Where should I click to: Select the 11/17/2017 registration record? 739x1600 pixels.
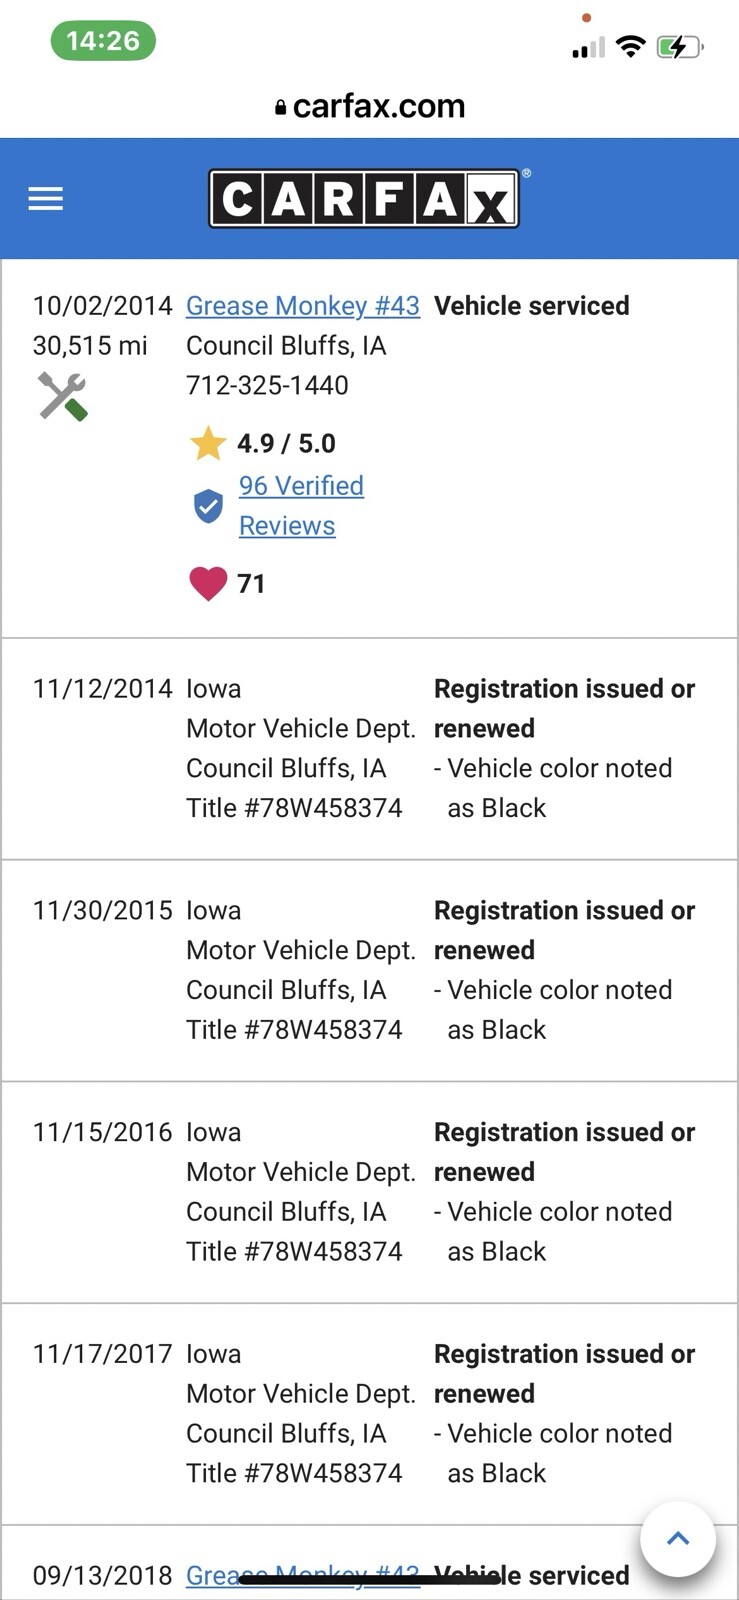pos(369,1413)
